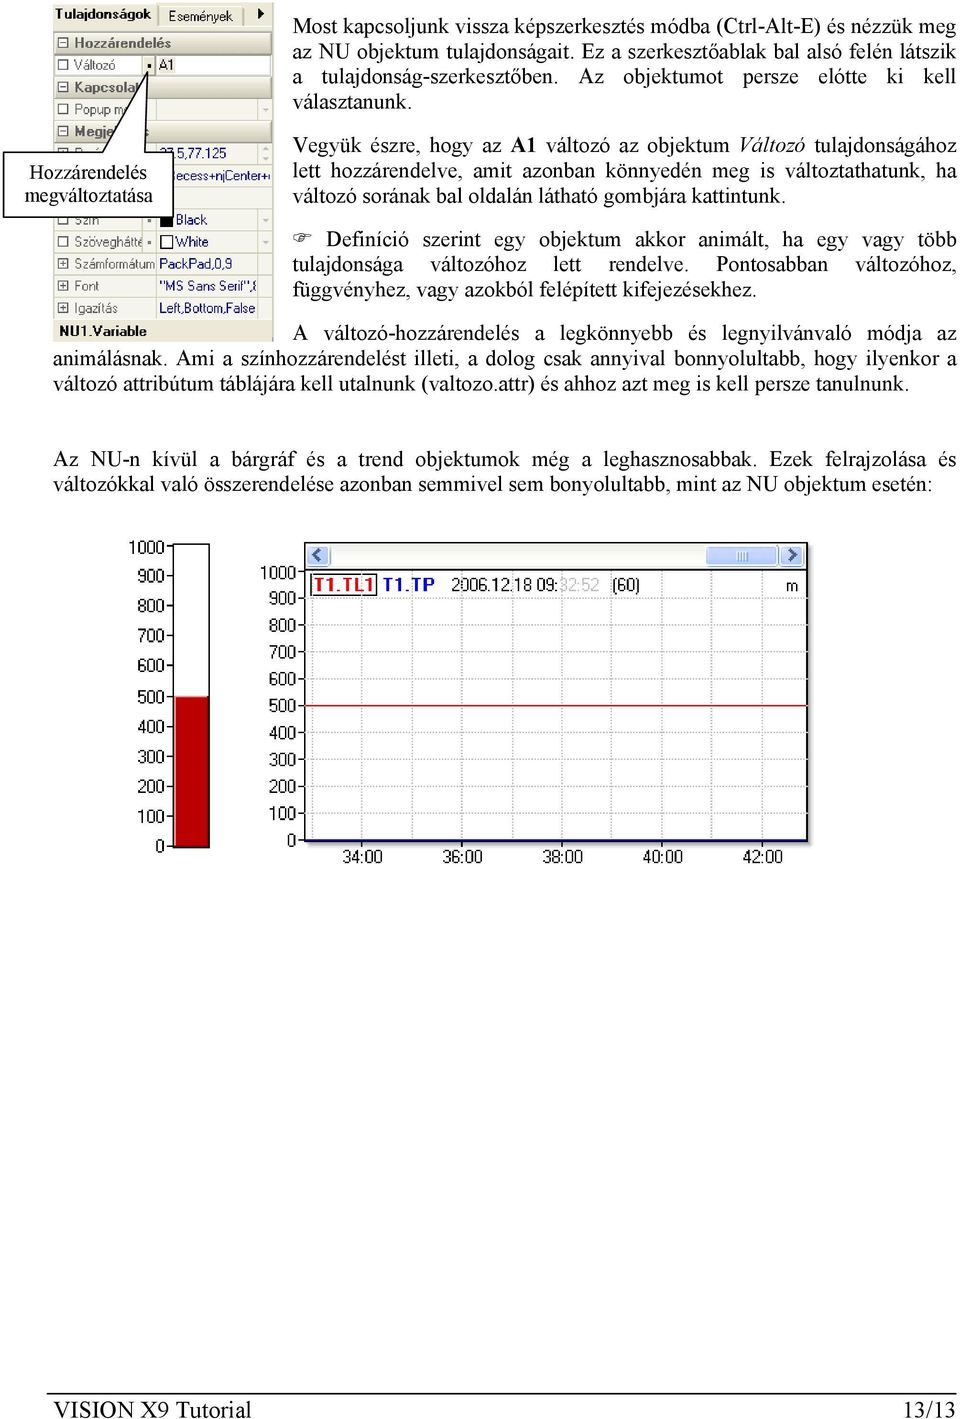Select the Recess+njCenter value text
The height and width of the screenshot is (1419, 960).
[x=221, y=176]
